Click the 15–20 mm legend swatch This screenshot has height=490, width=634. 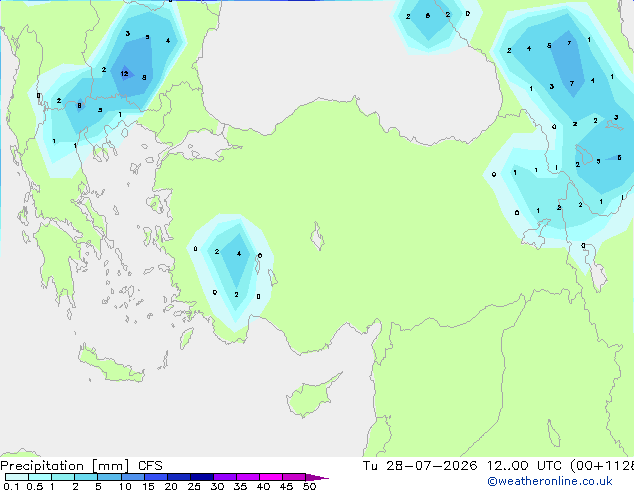click(155, 477)
